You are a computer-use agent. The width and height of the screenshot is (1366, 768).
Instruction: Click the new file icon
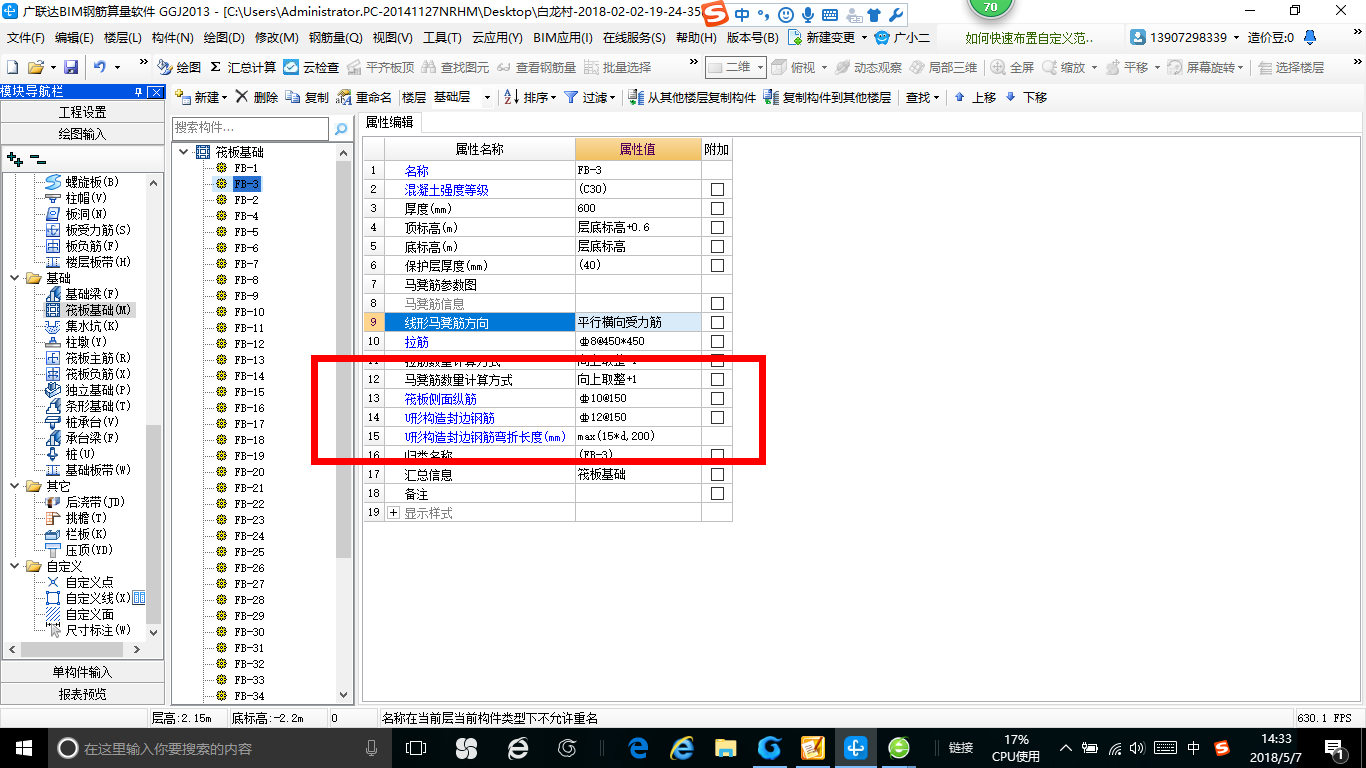point(12,67)
